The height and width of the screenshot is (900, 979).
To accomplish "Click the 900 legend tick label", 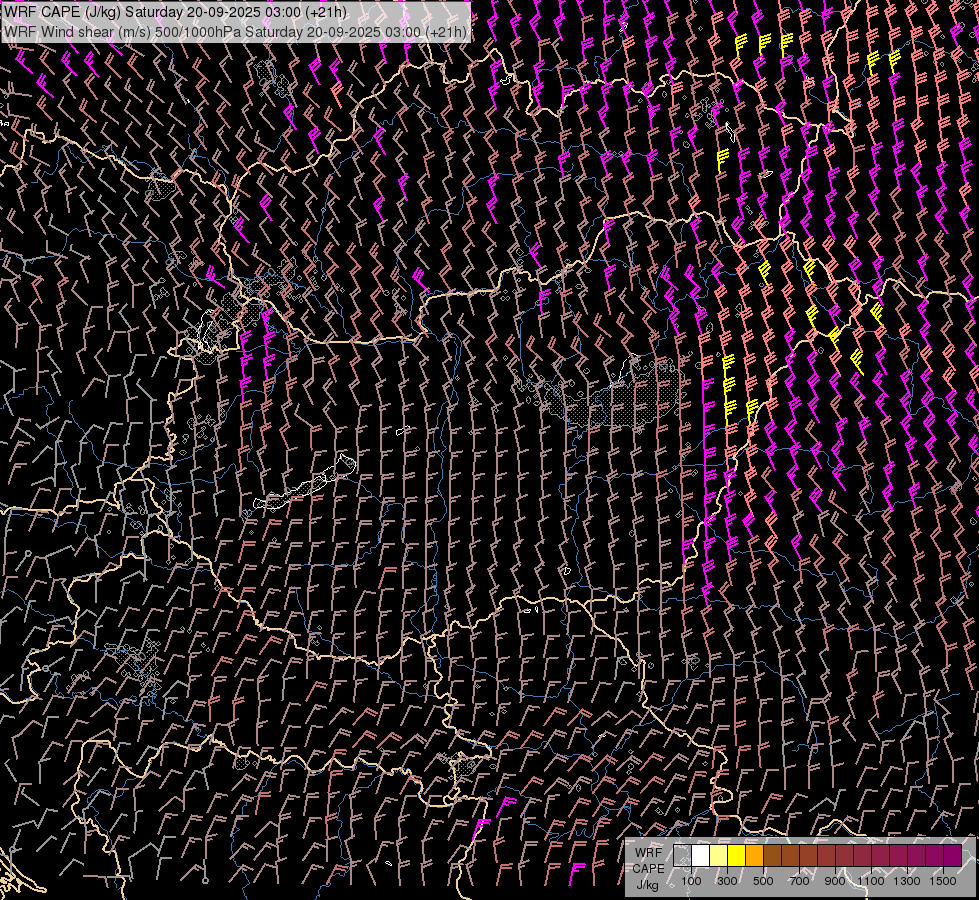I will pyautogui.click(x=835, y=881).
